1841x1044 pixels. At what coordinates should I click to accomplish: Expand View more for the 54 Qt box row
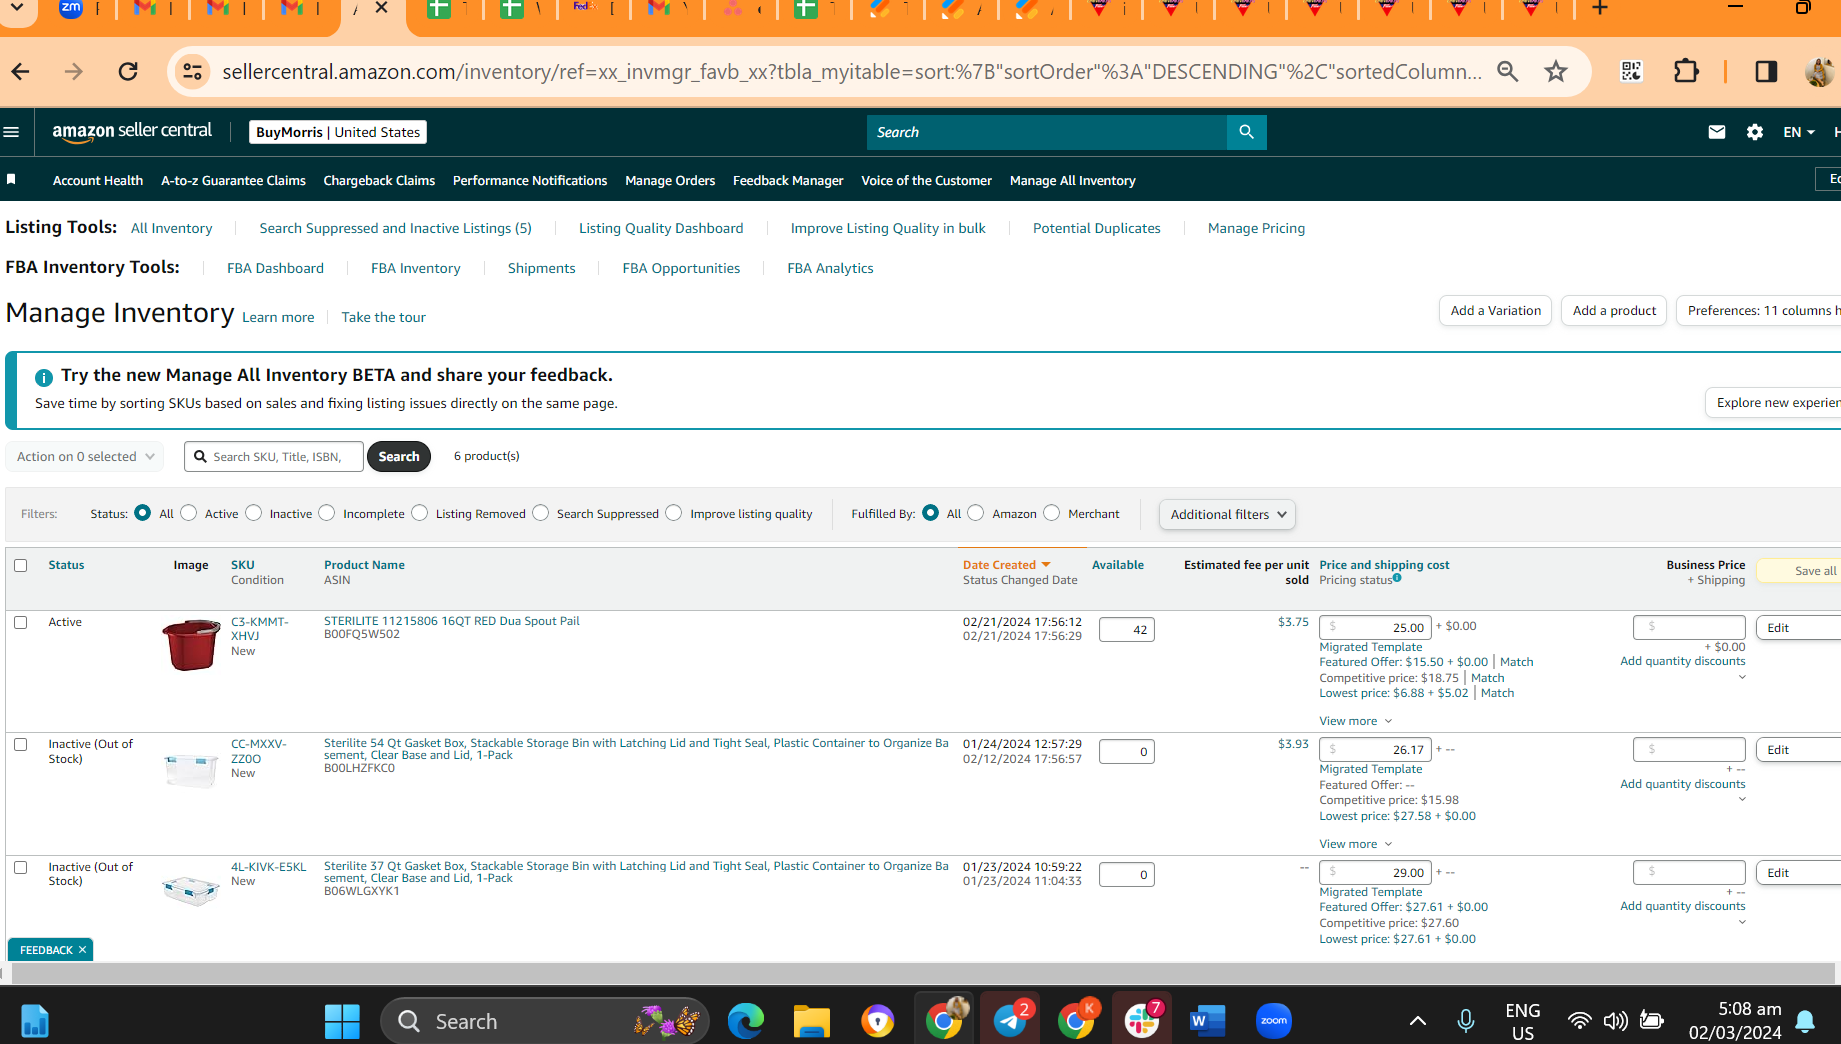[x=1355, y=844]
